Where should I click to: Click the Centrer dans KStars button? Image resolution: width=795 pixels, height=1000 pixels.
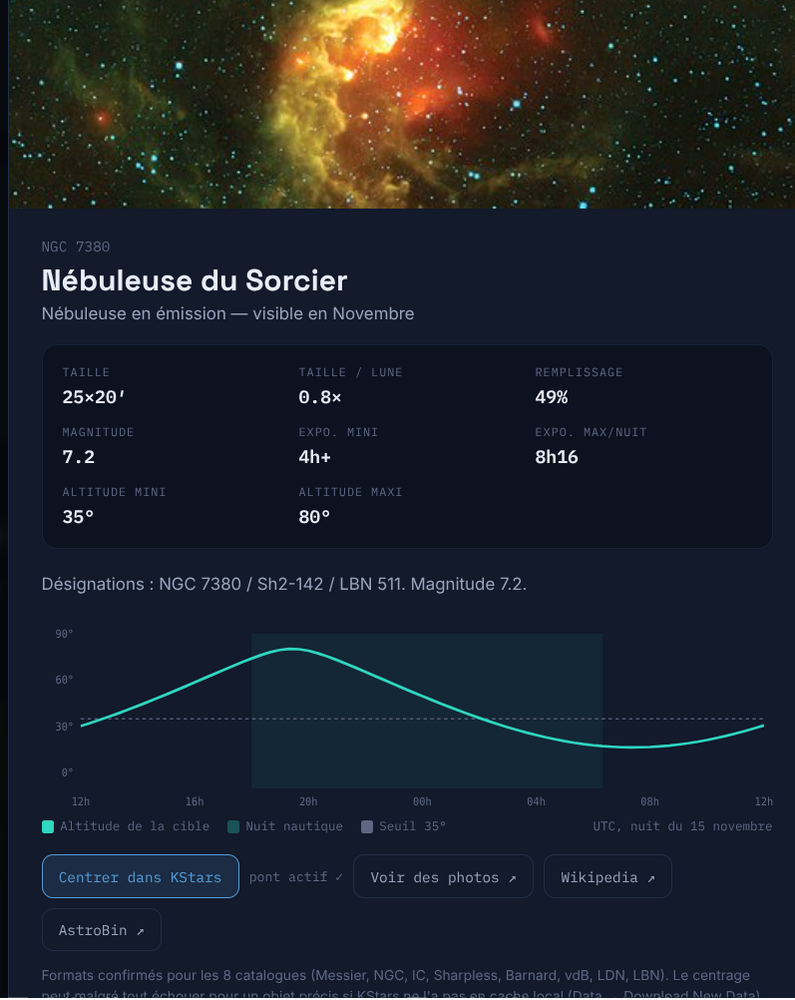pyautogui.click(x=140, y=876)
